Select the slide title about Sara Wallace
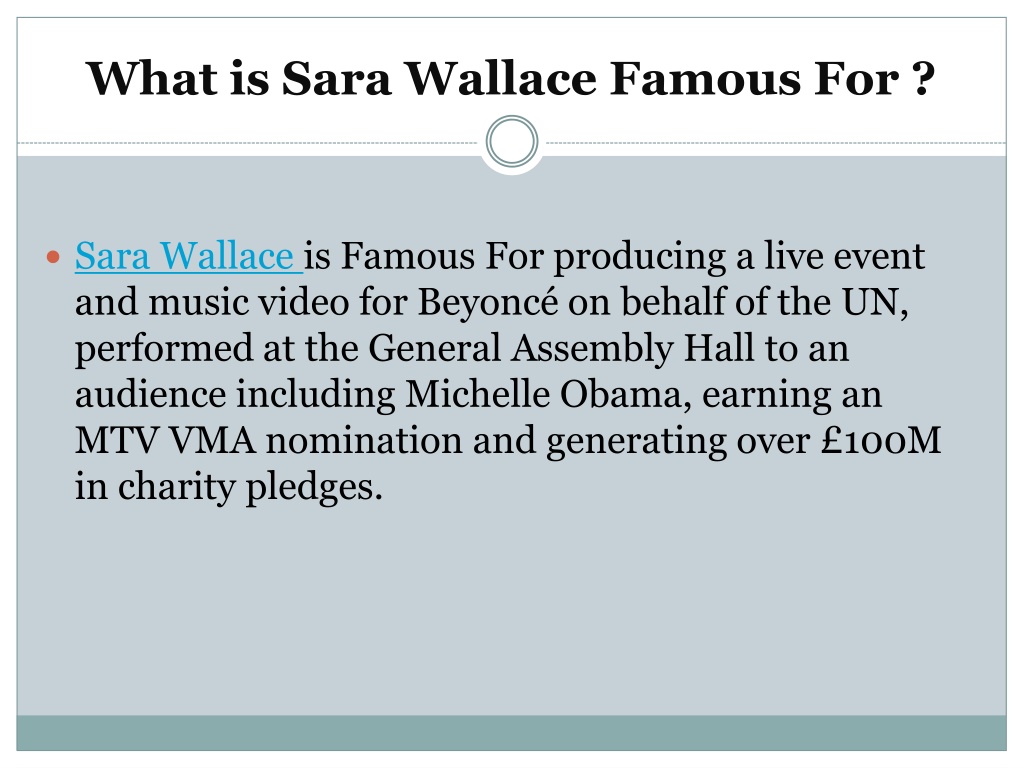1024x768 pixels. [511, 78]
